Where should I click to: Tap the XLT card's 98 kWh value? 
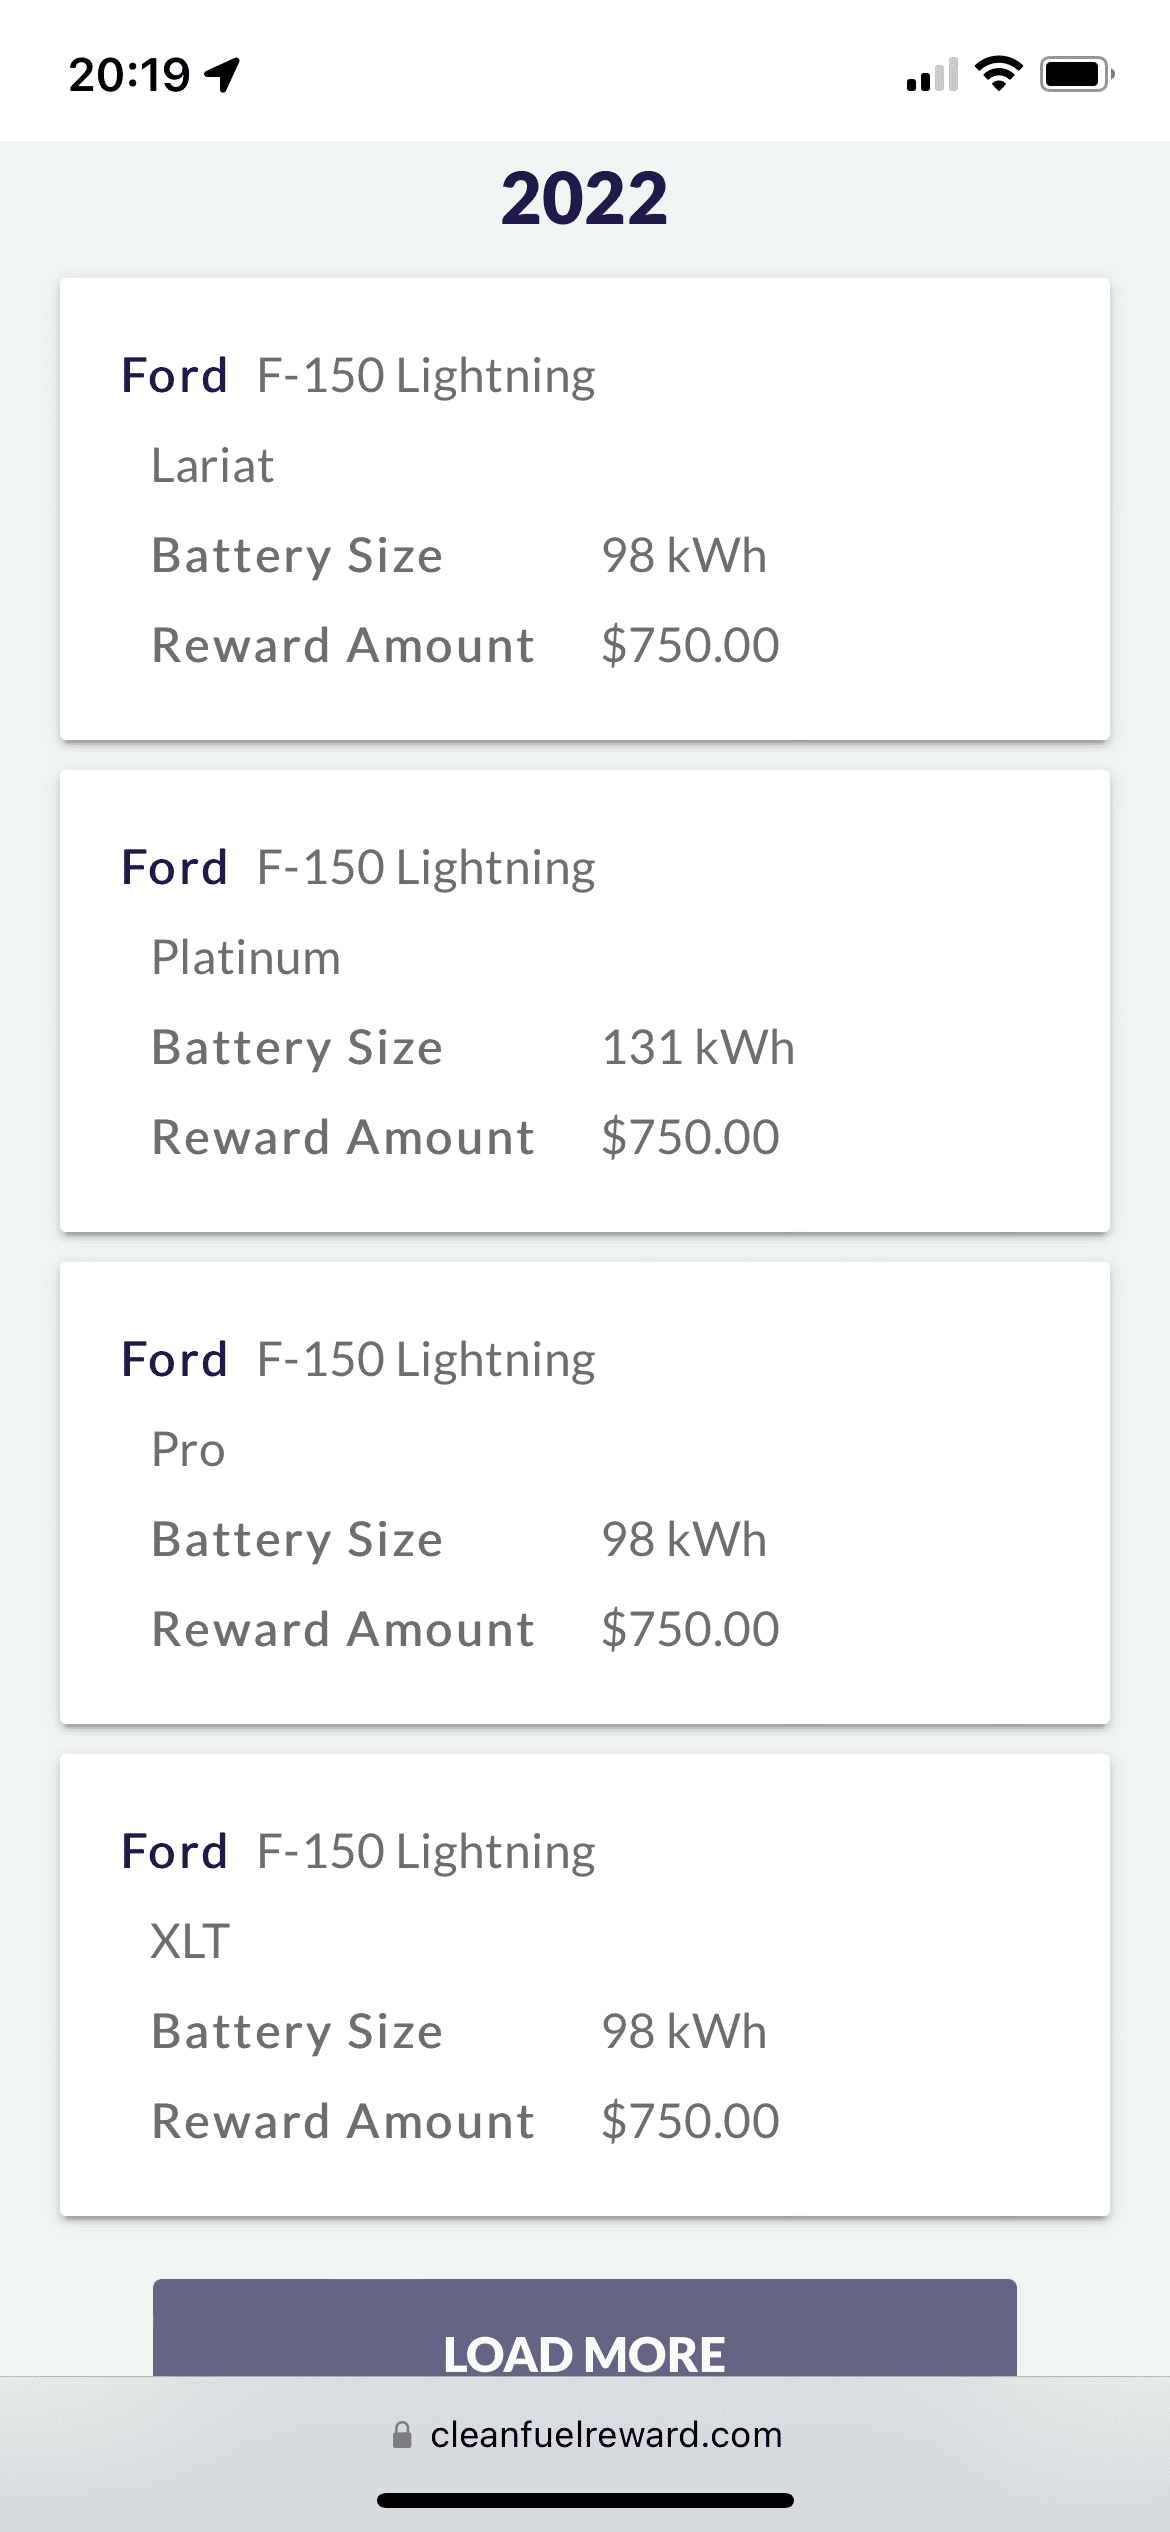(x=684, y=2032)
